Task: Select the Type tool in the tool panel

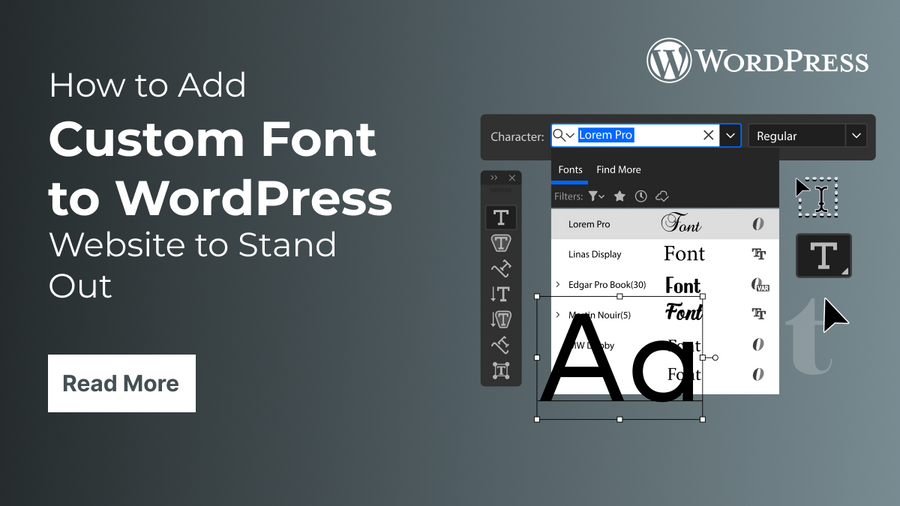Action: [501, 217]
